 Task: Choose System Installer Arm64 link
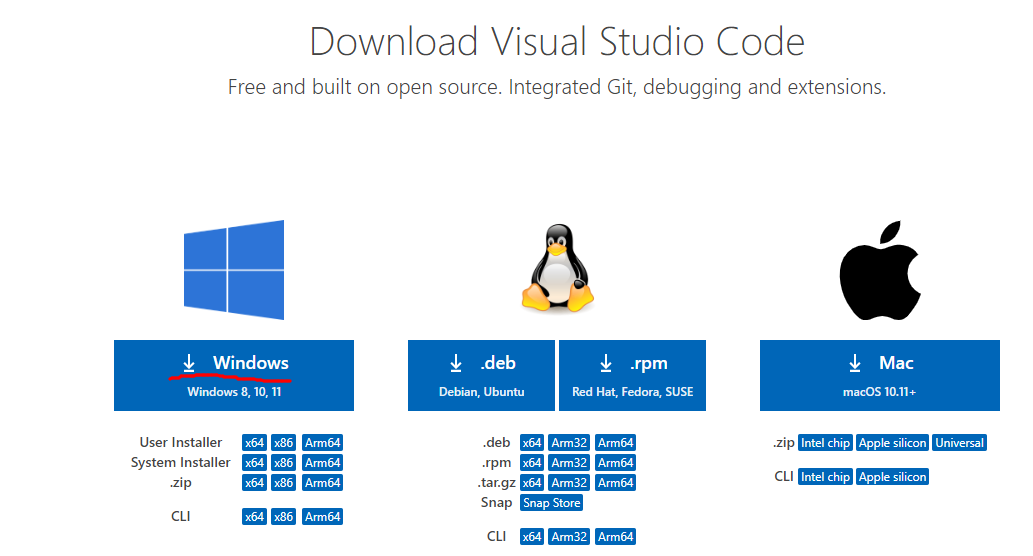(323, 462)
